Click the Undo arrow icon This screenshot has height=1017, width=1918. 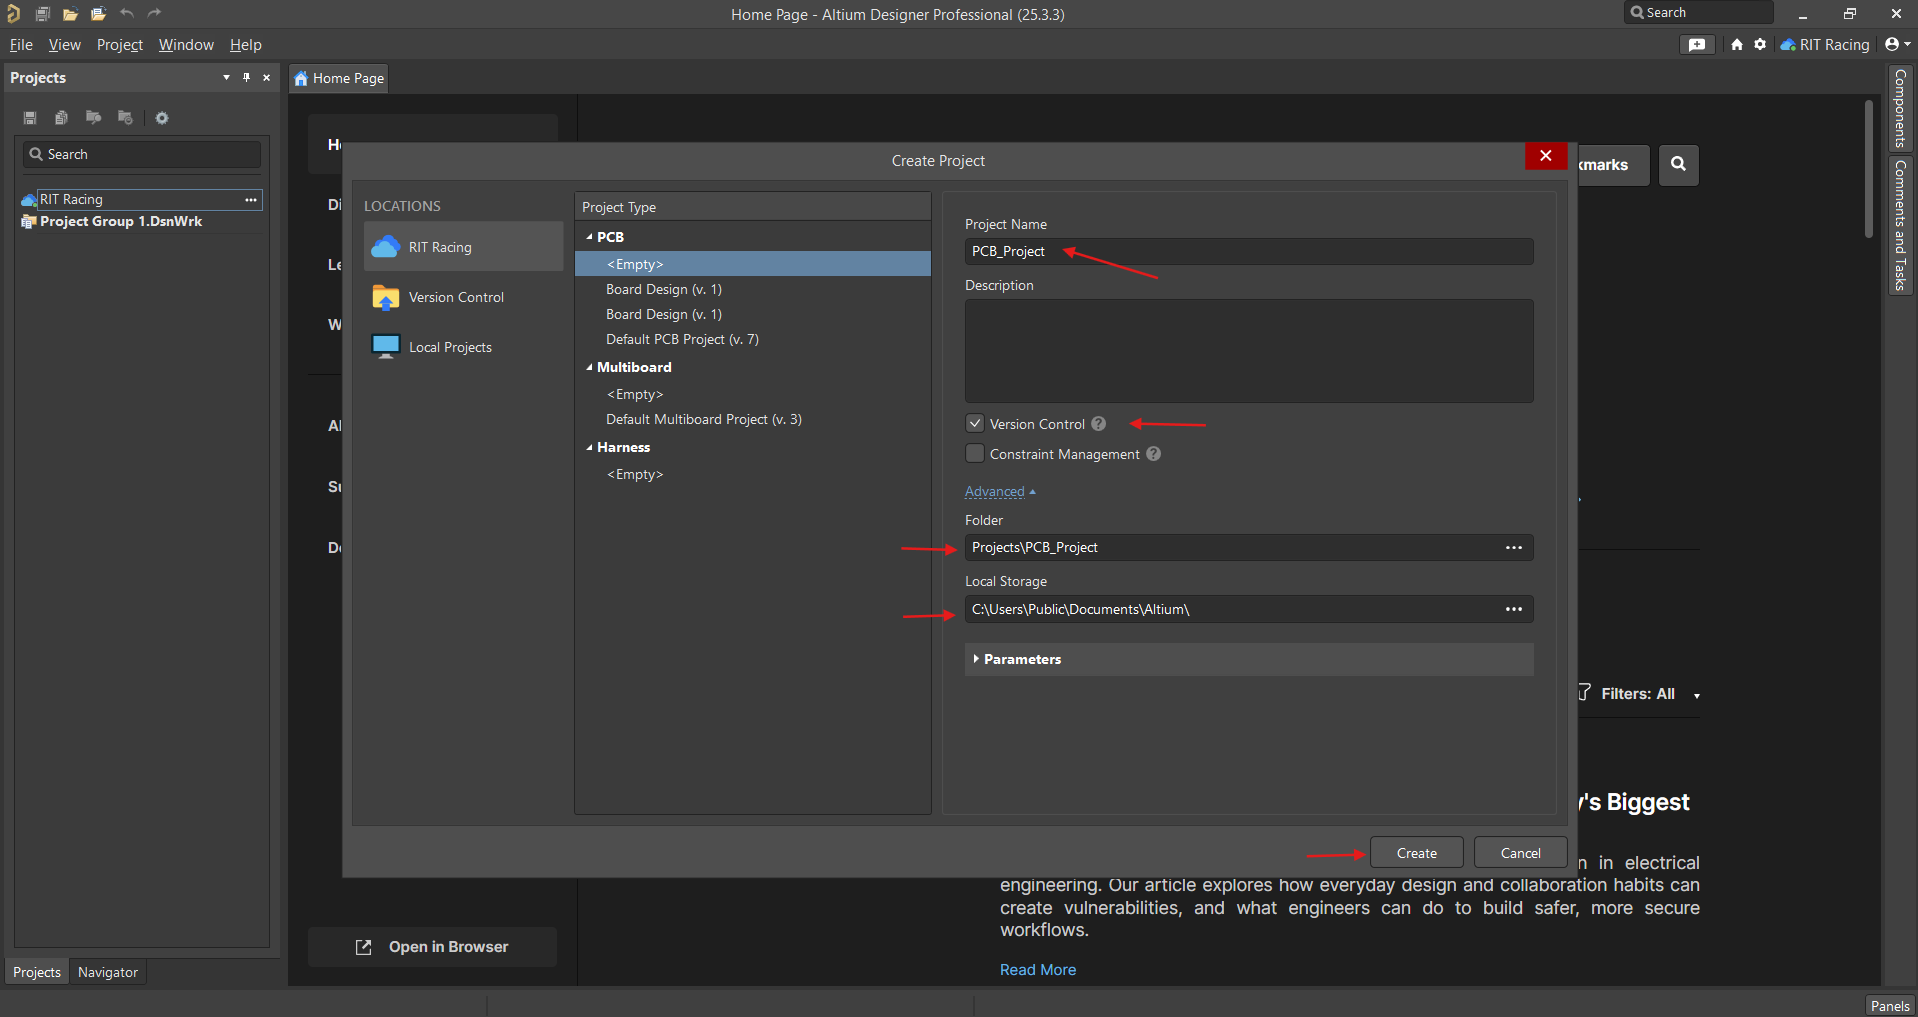[127, 14]
